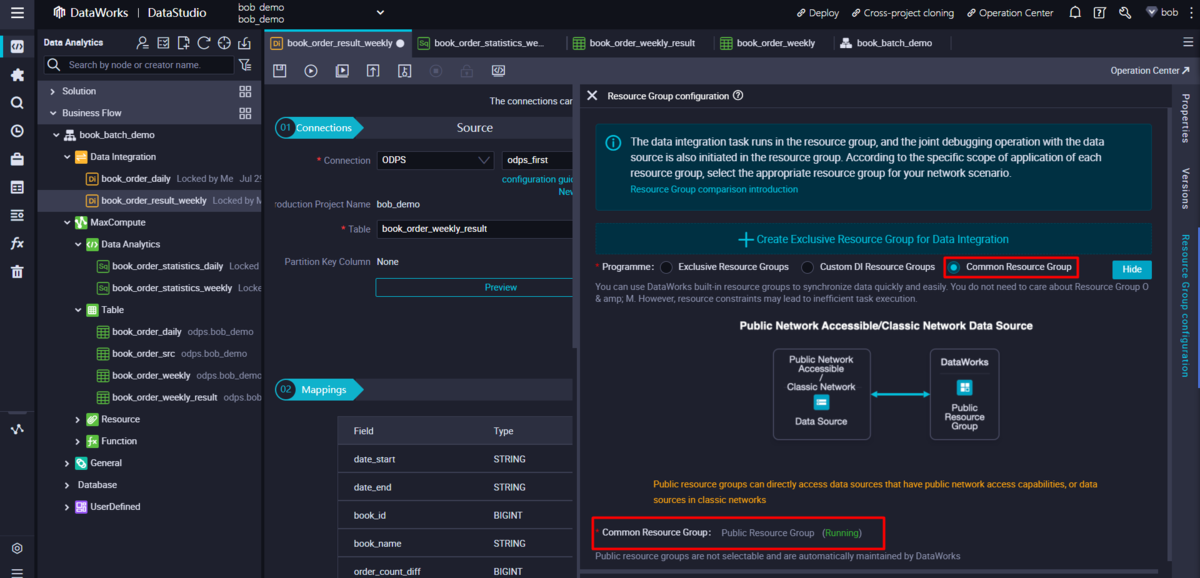Click the Preview button
1200x578 pixels.
click(x=501, y=287)
